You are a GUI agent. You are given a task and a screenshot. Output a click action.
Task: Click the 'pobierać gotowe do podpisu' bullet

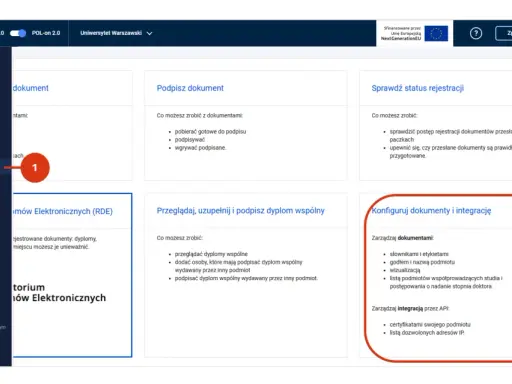point(210,132)
